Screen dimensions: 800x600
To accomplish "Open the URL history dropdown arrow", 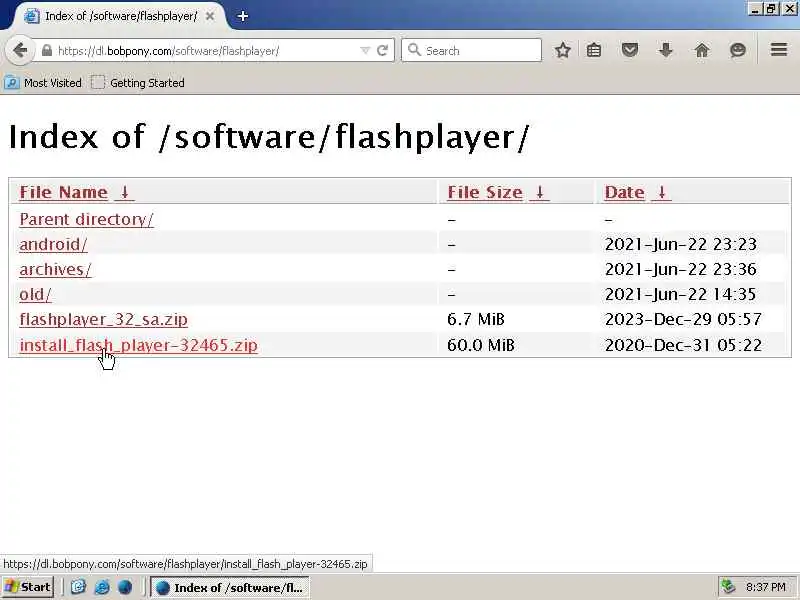I will click(365, 51).
